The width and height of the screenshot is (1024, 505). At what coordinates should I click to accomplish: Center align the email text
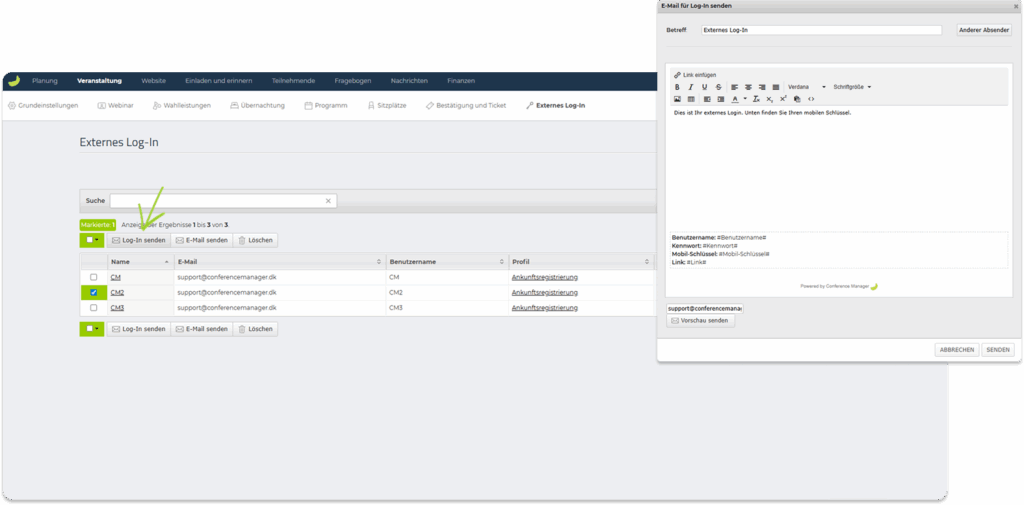748,87
